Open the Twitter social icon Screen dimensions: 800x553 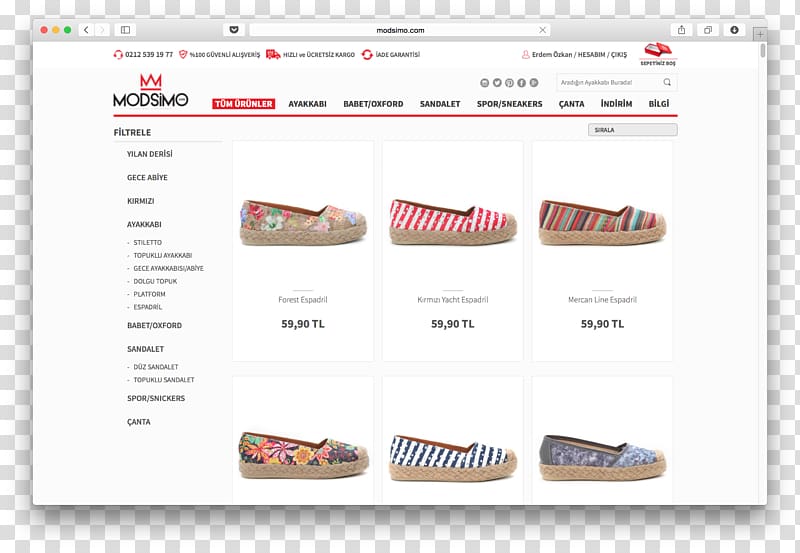(x=497, y=83)
